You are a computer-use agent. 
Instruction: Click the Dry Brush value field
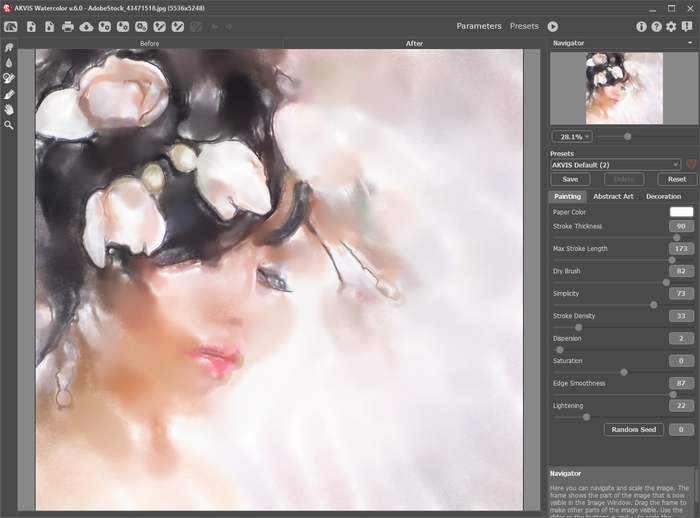[681, 271]
